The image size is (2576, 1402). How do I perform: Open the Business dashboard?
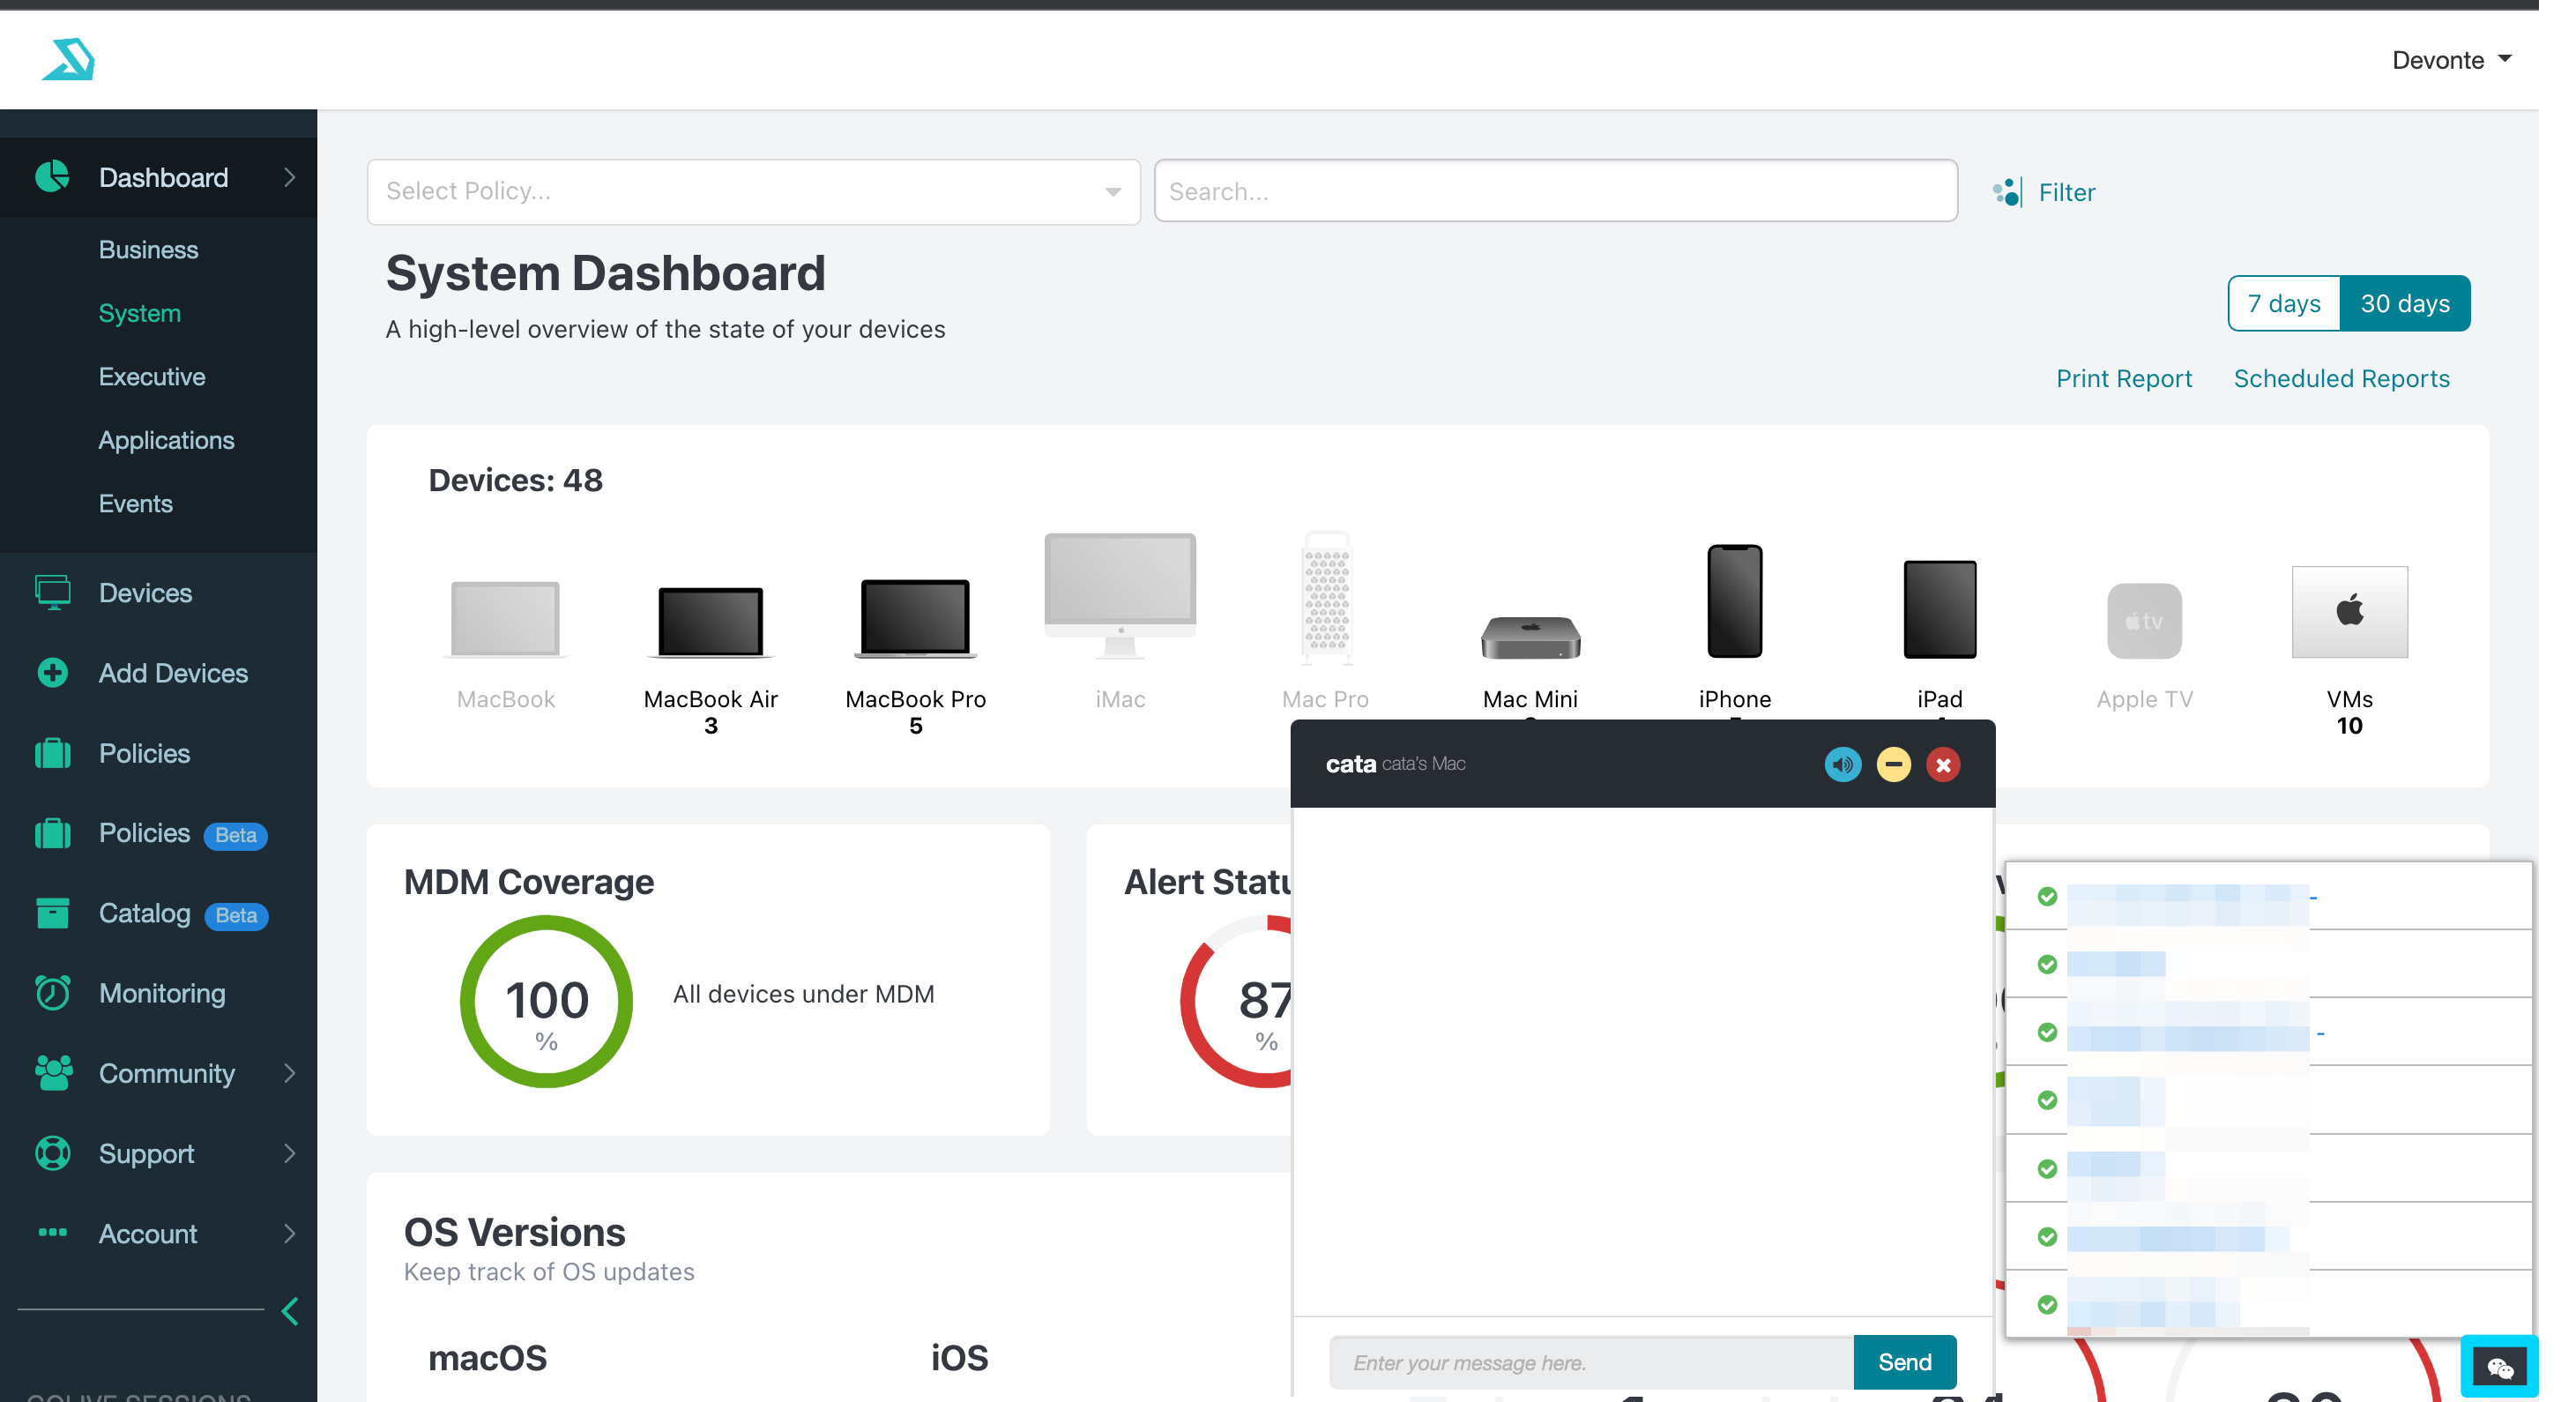(148, 249)
